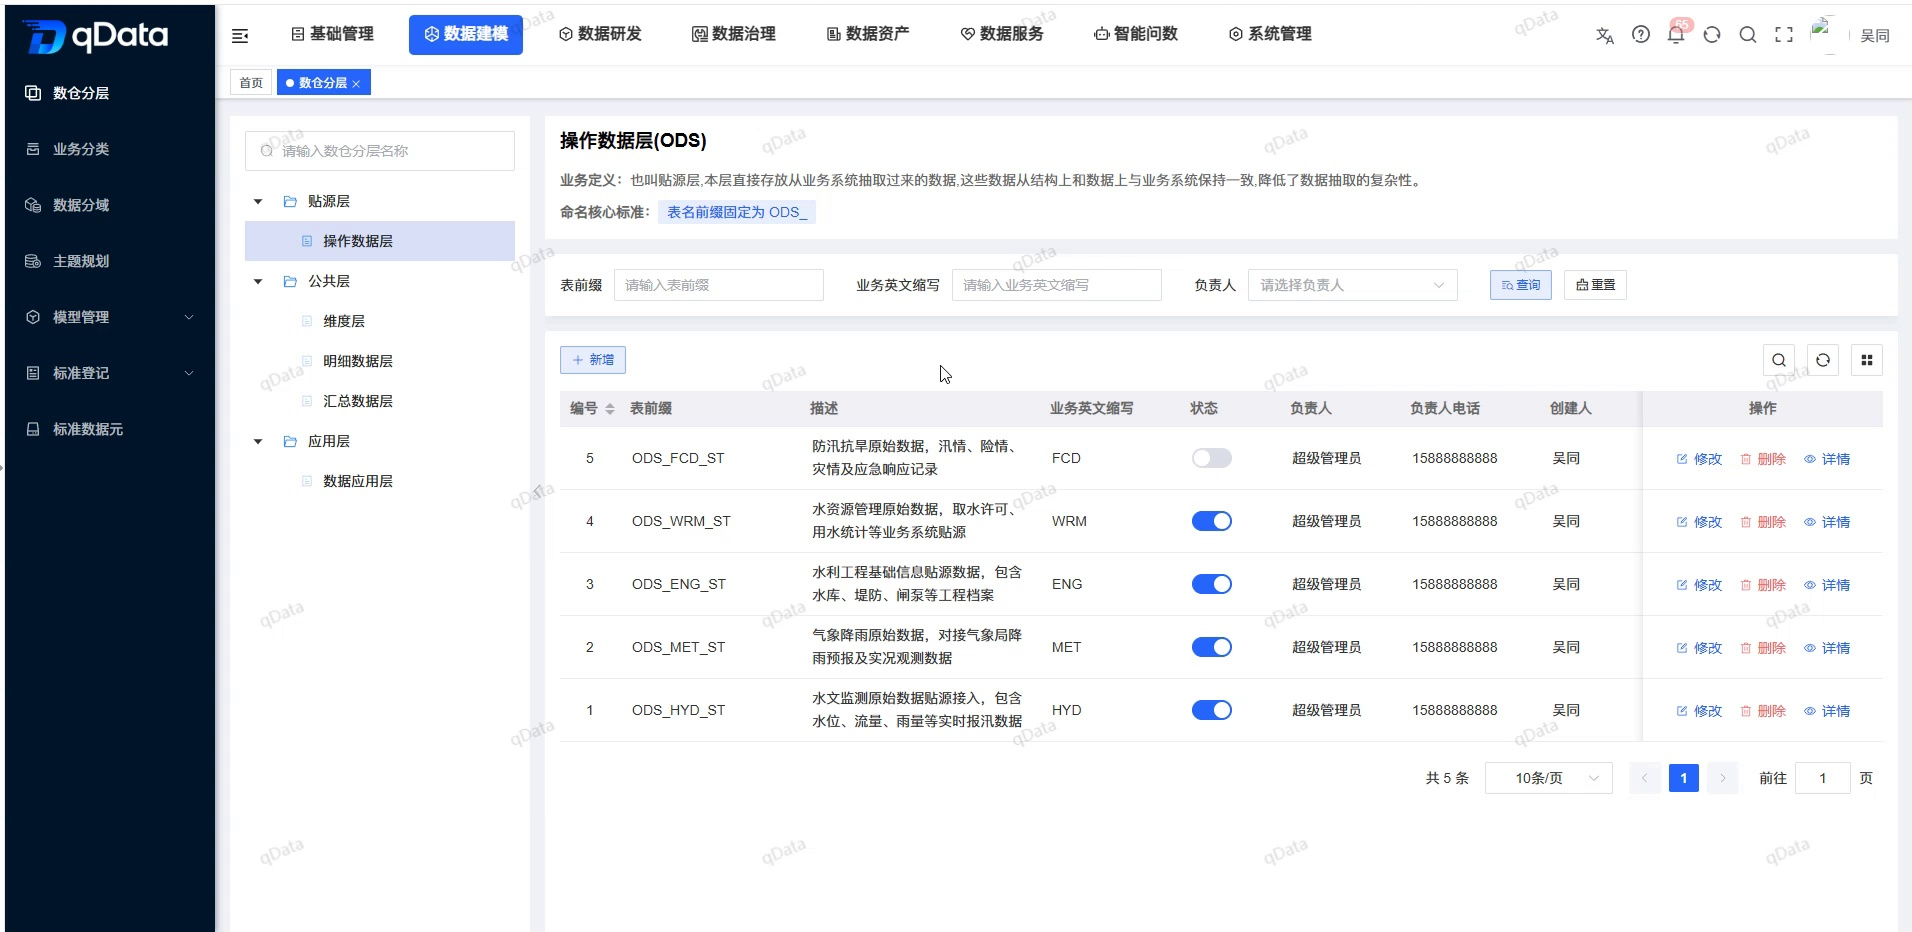Select 汇总数据层 in the tree

tap(380, 401)
